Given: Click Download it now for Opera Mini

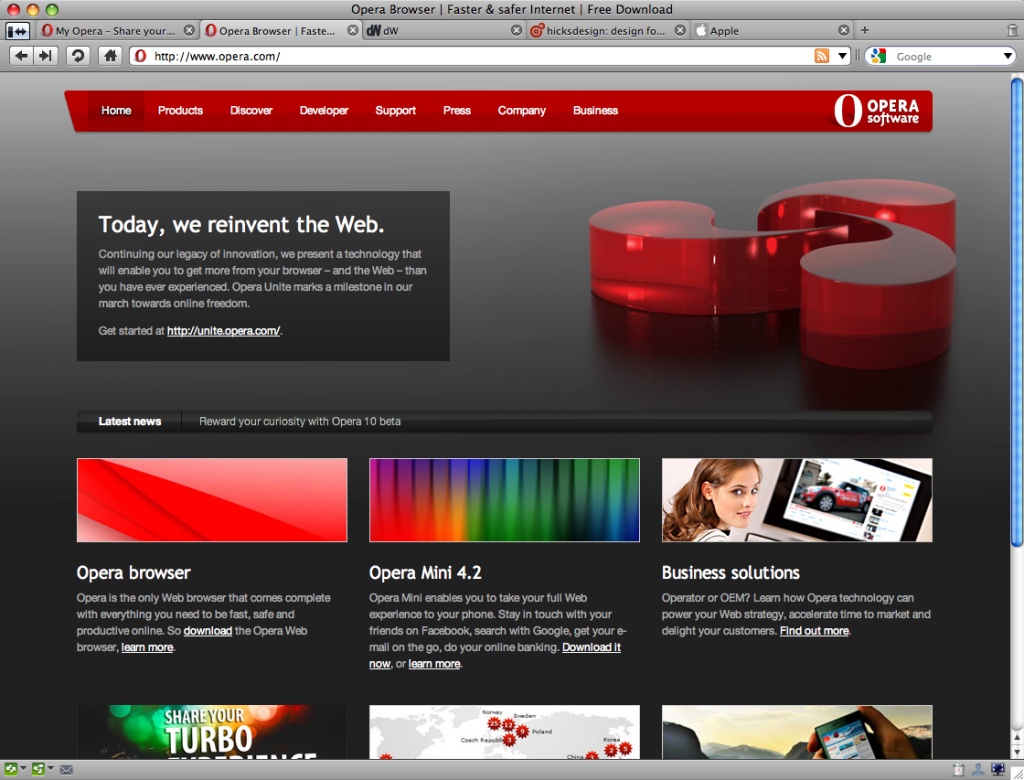Looking at the screenshot, I should tap(591, 647).
